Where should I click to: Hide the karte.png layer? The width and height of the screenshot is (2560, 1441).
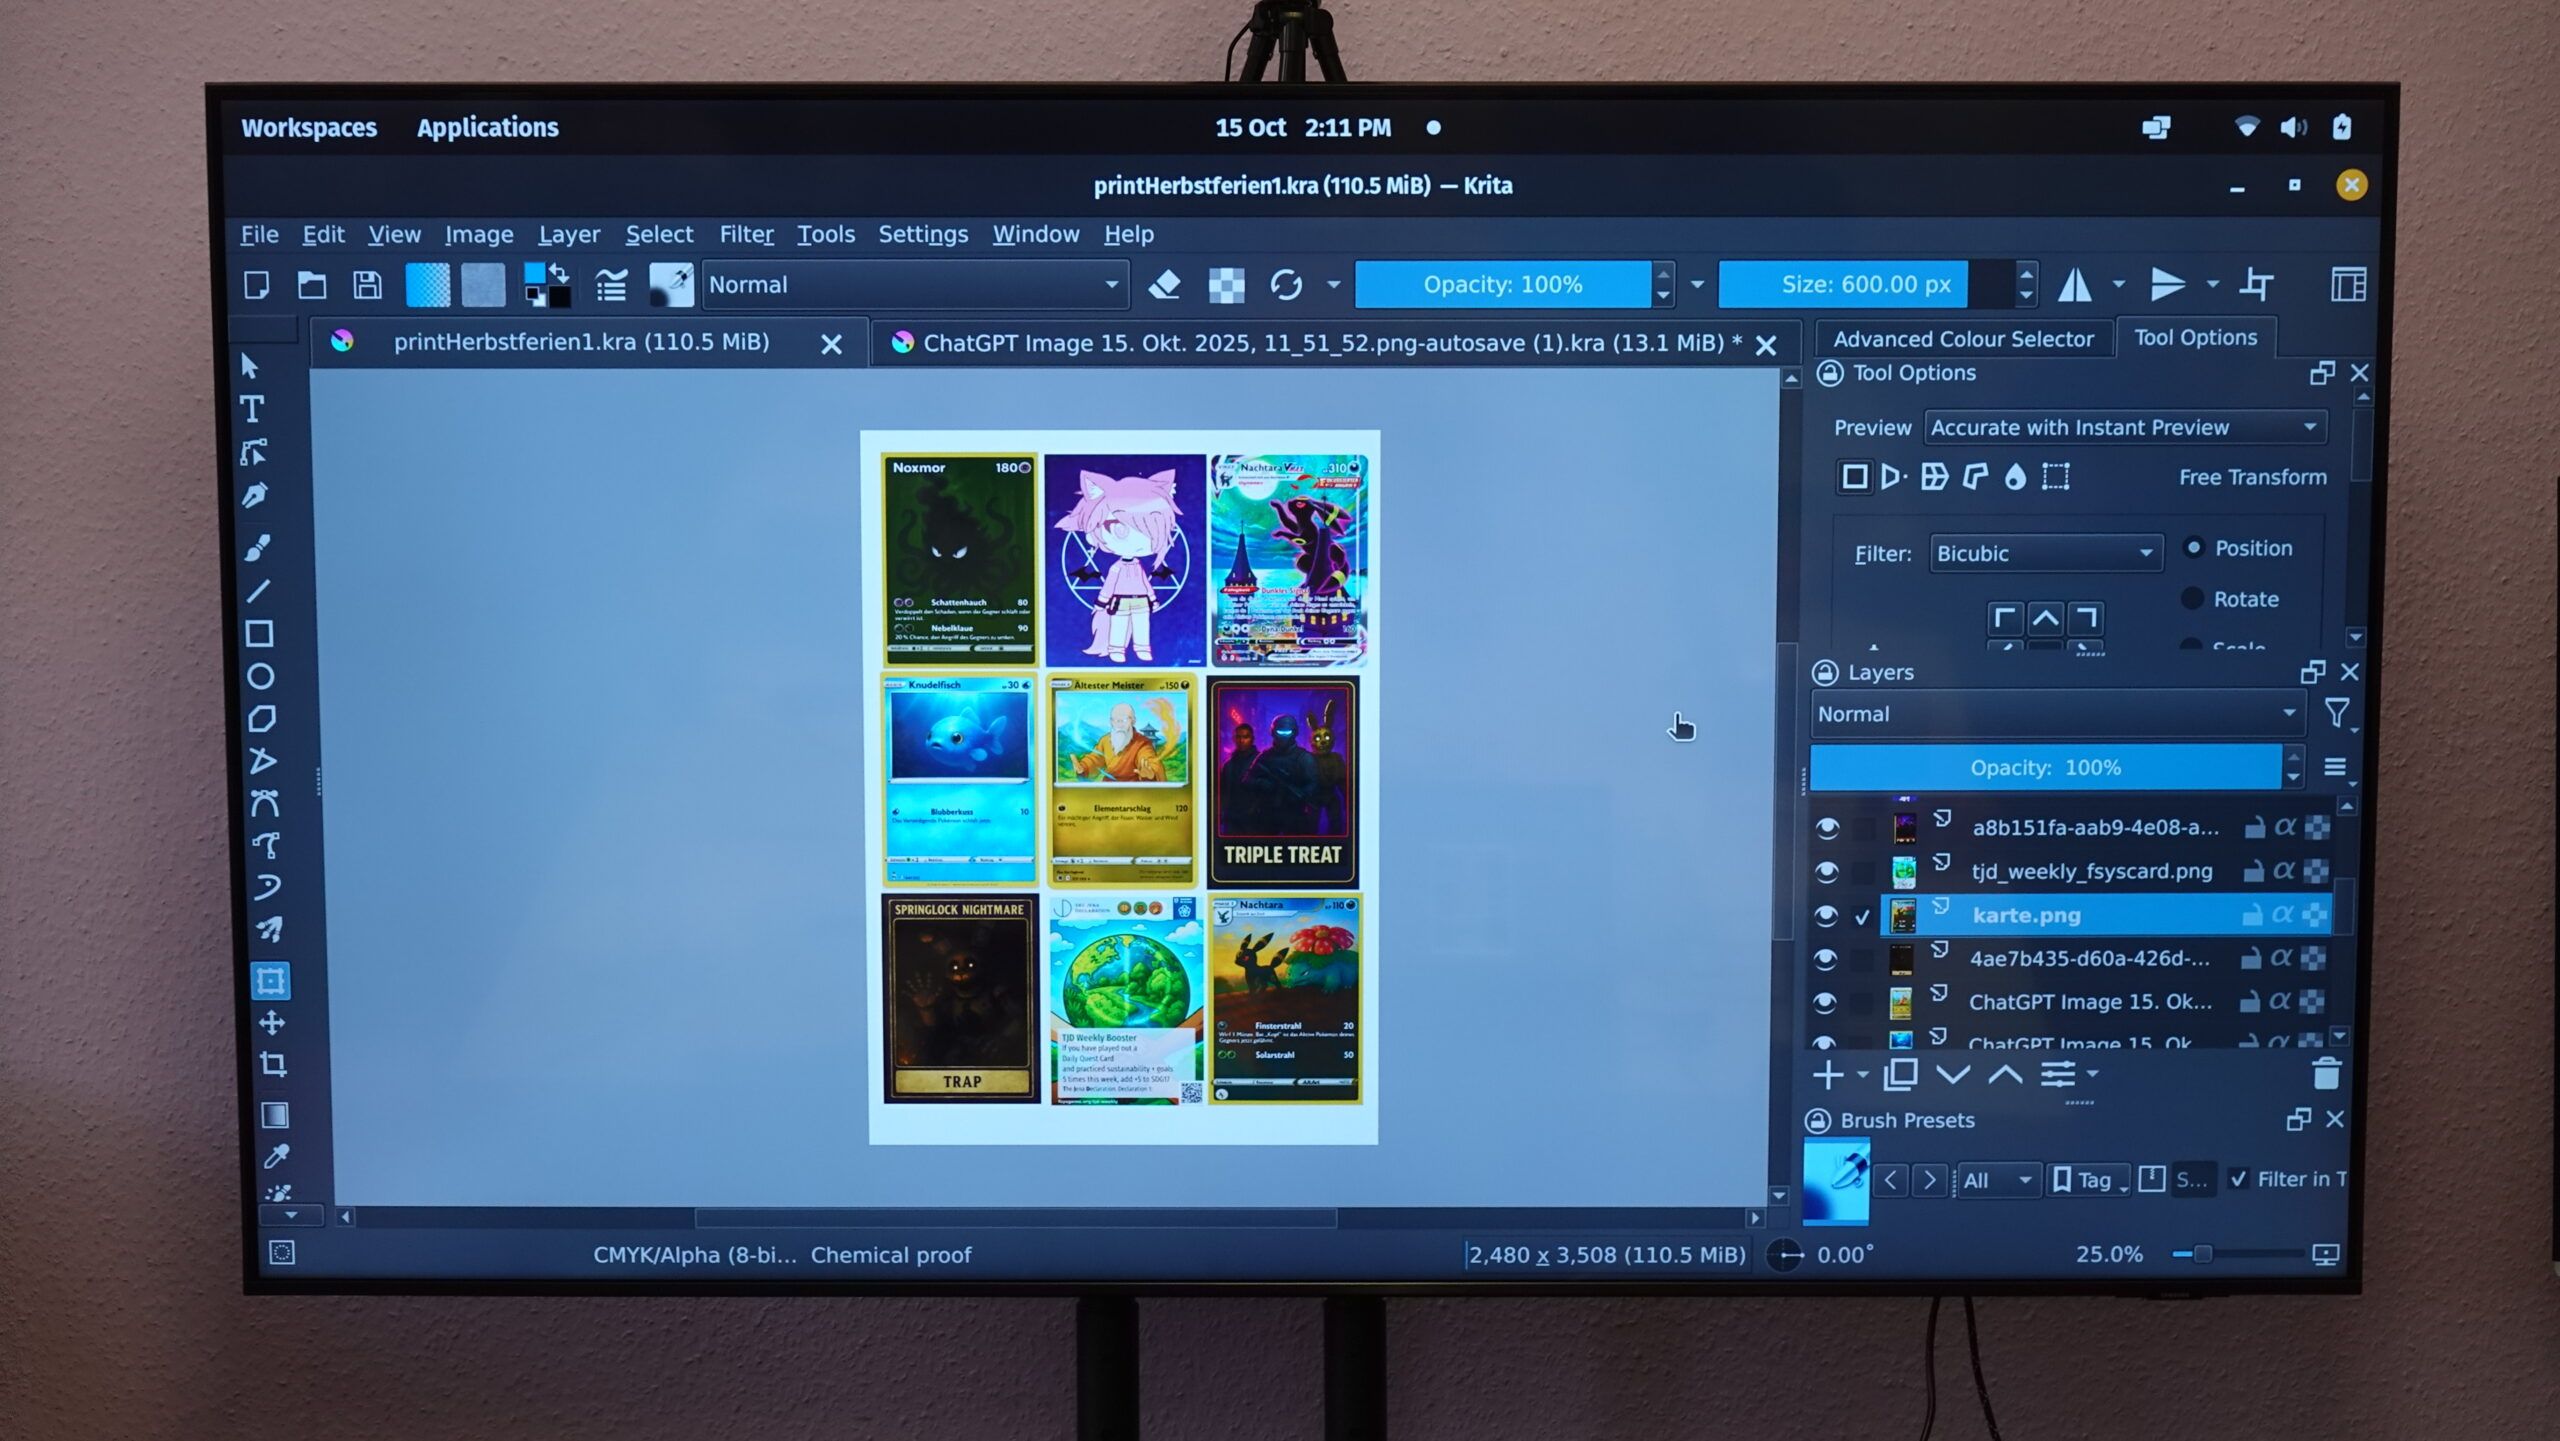[x=1826, y=915]
